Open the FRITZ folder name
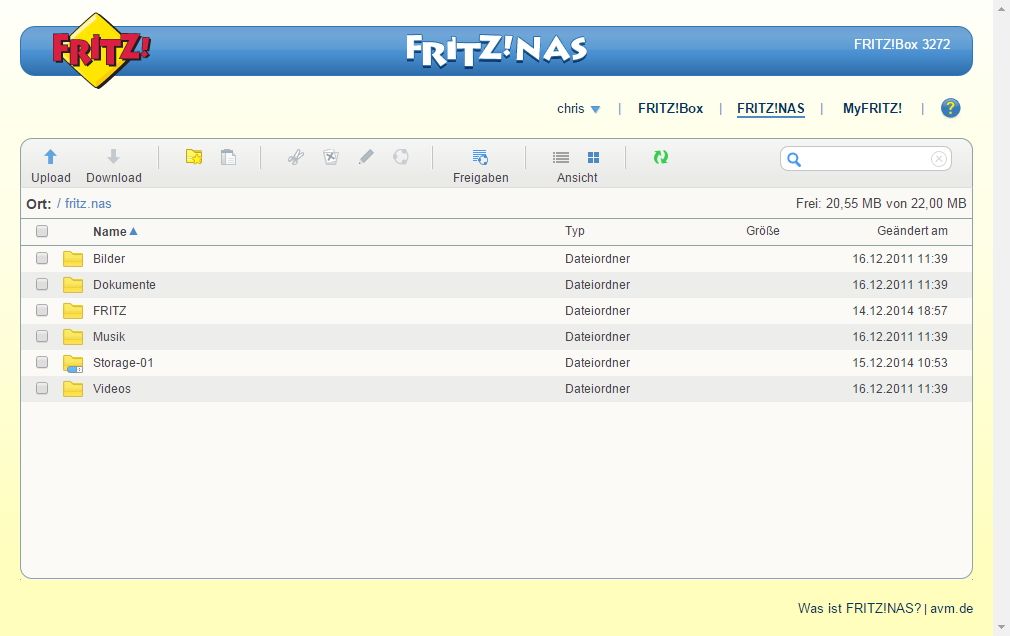Screen dimensions: 1010x636 pyautogui.click(x=110, y=311)
